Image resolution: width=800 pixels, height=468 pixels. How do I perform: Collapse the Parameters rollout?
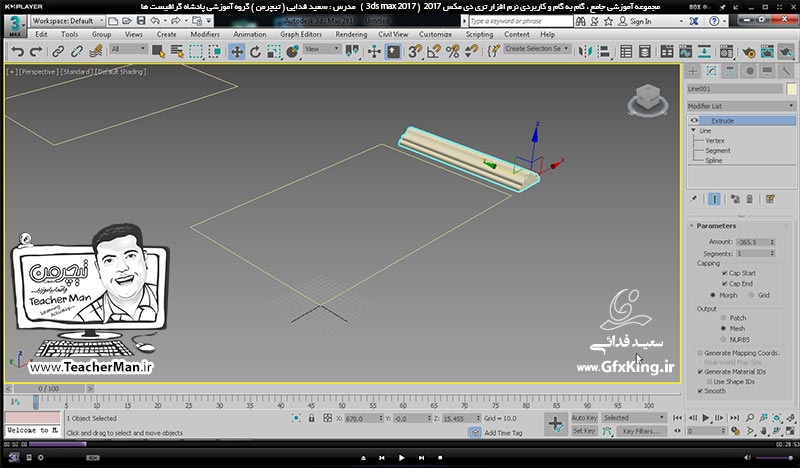[x=691, y=226]
